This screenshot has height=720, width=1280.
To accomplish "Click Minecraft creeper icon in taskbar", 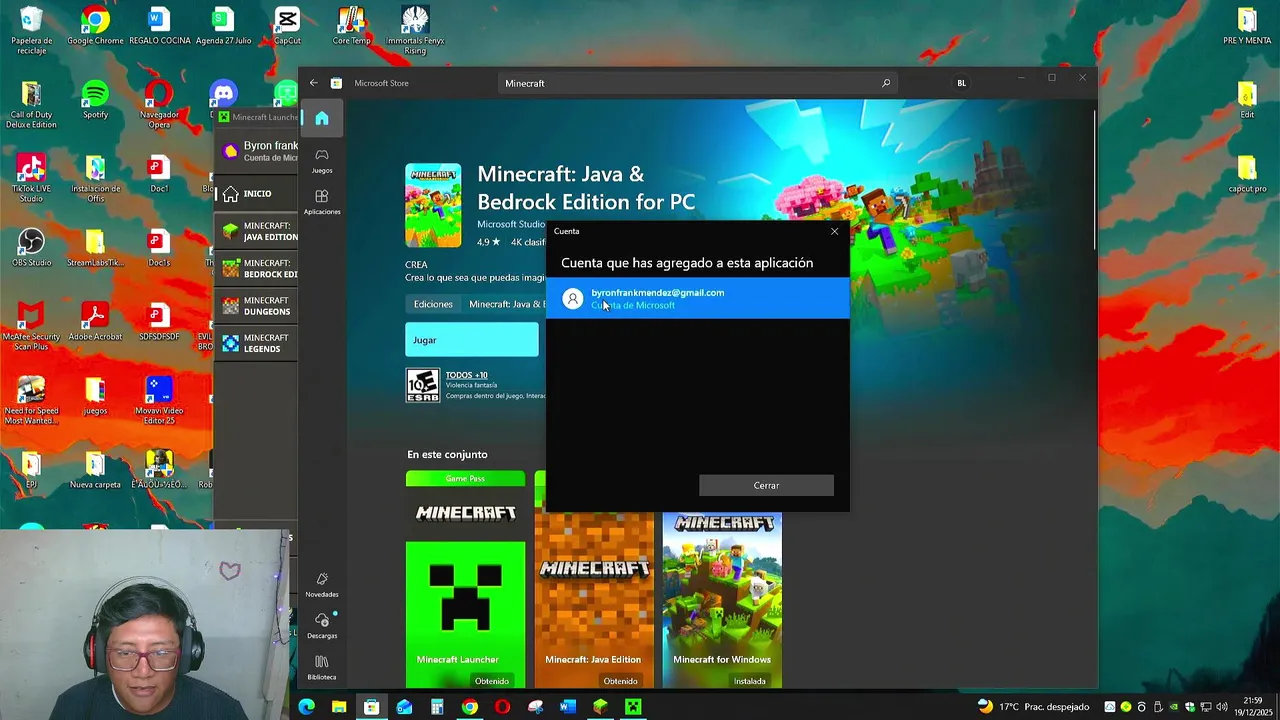I will click(x=633, y=707).
